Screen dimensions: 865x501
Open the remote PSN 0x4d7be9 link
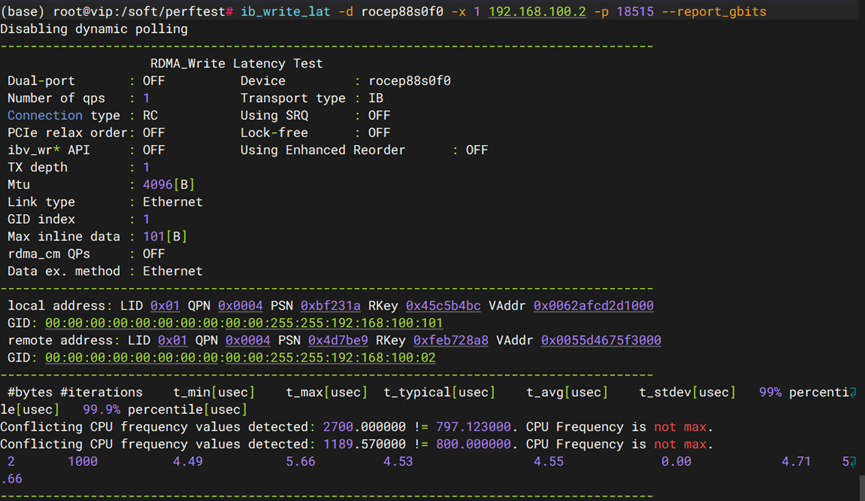(x=337, y=340)
